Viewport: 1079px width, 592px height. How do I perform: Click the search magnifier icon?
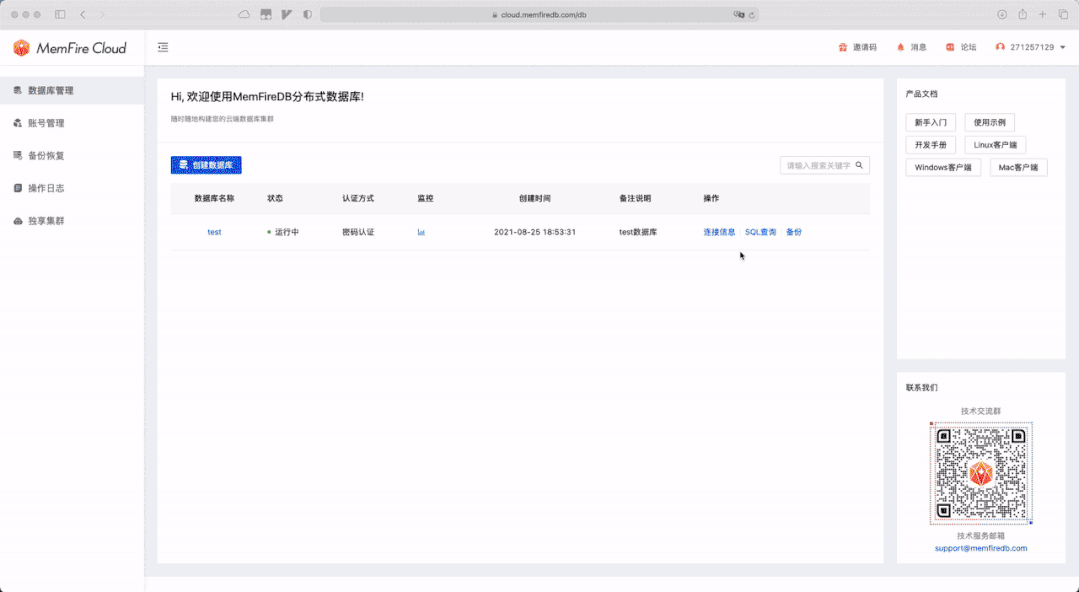click(859, 165)
